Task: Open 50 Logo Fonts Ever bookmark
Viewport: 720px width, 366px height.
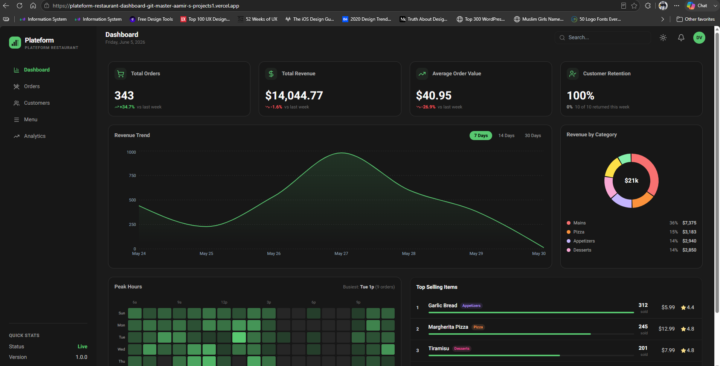Action: [596, 19]
